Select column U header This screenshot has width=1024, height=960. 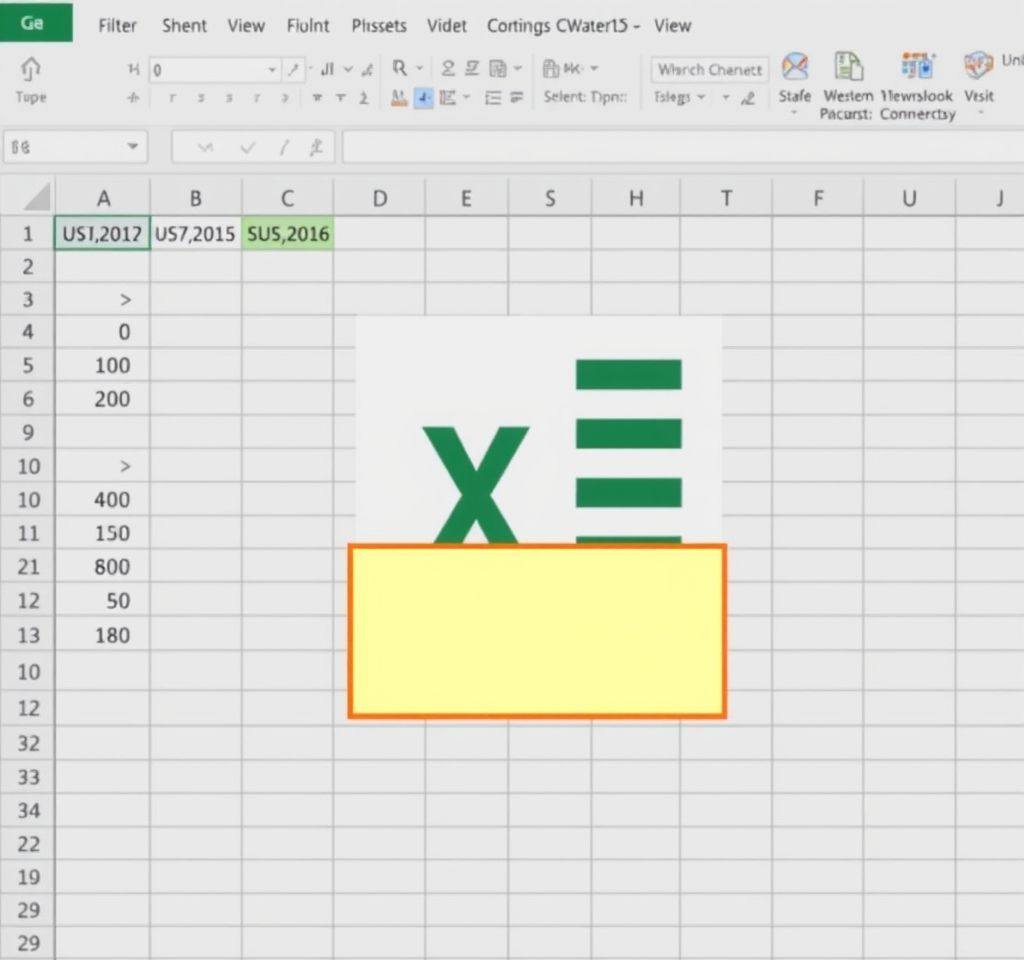point(909,198)
